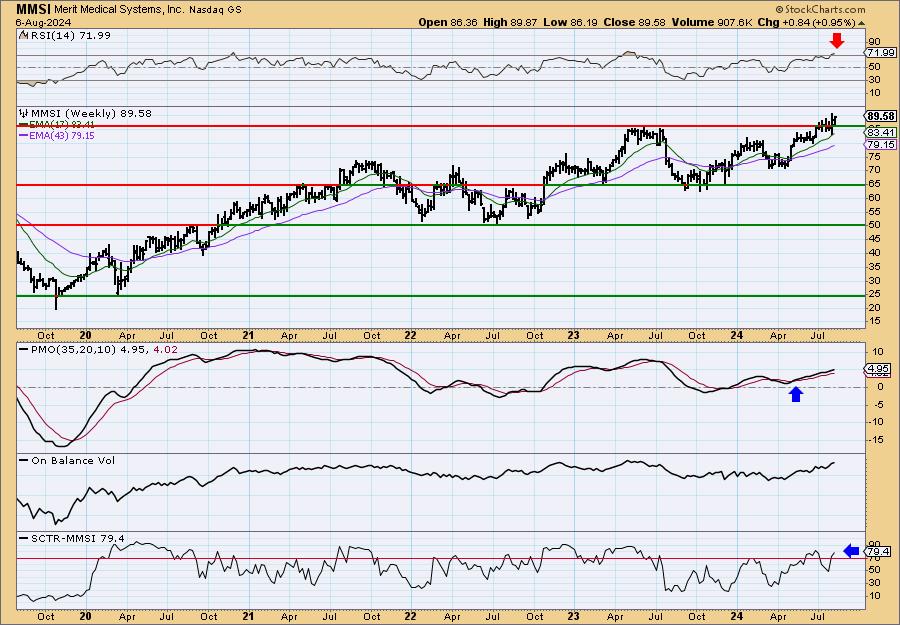Screen dimensions: 900x625
Task: Click the 22 year label on the bottom time axis
Action: pyautogui.click(x=410, y=616)
